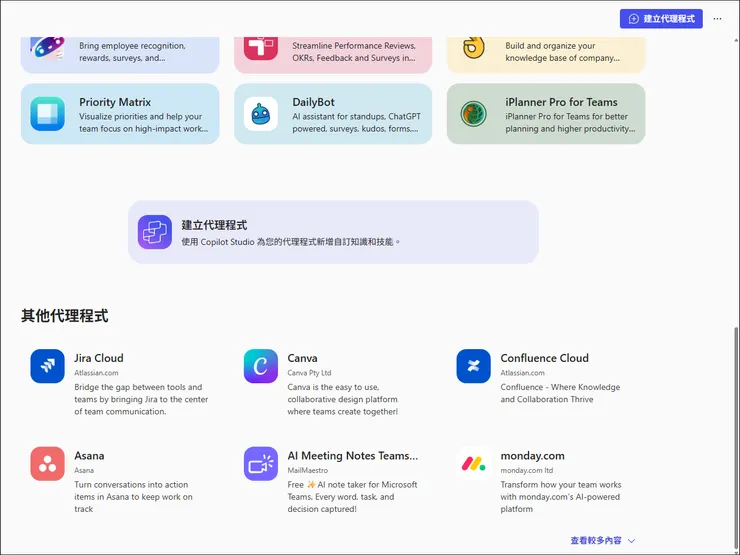Click the vertical scrollbar thumb
The height and width of the screenshot is (555, 740).
tap(736, 439)
